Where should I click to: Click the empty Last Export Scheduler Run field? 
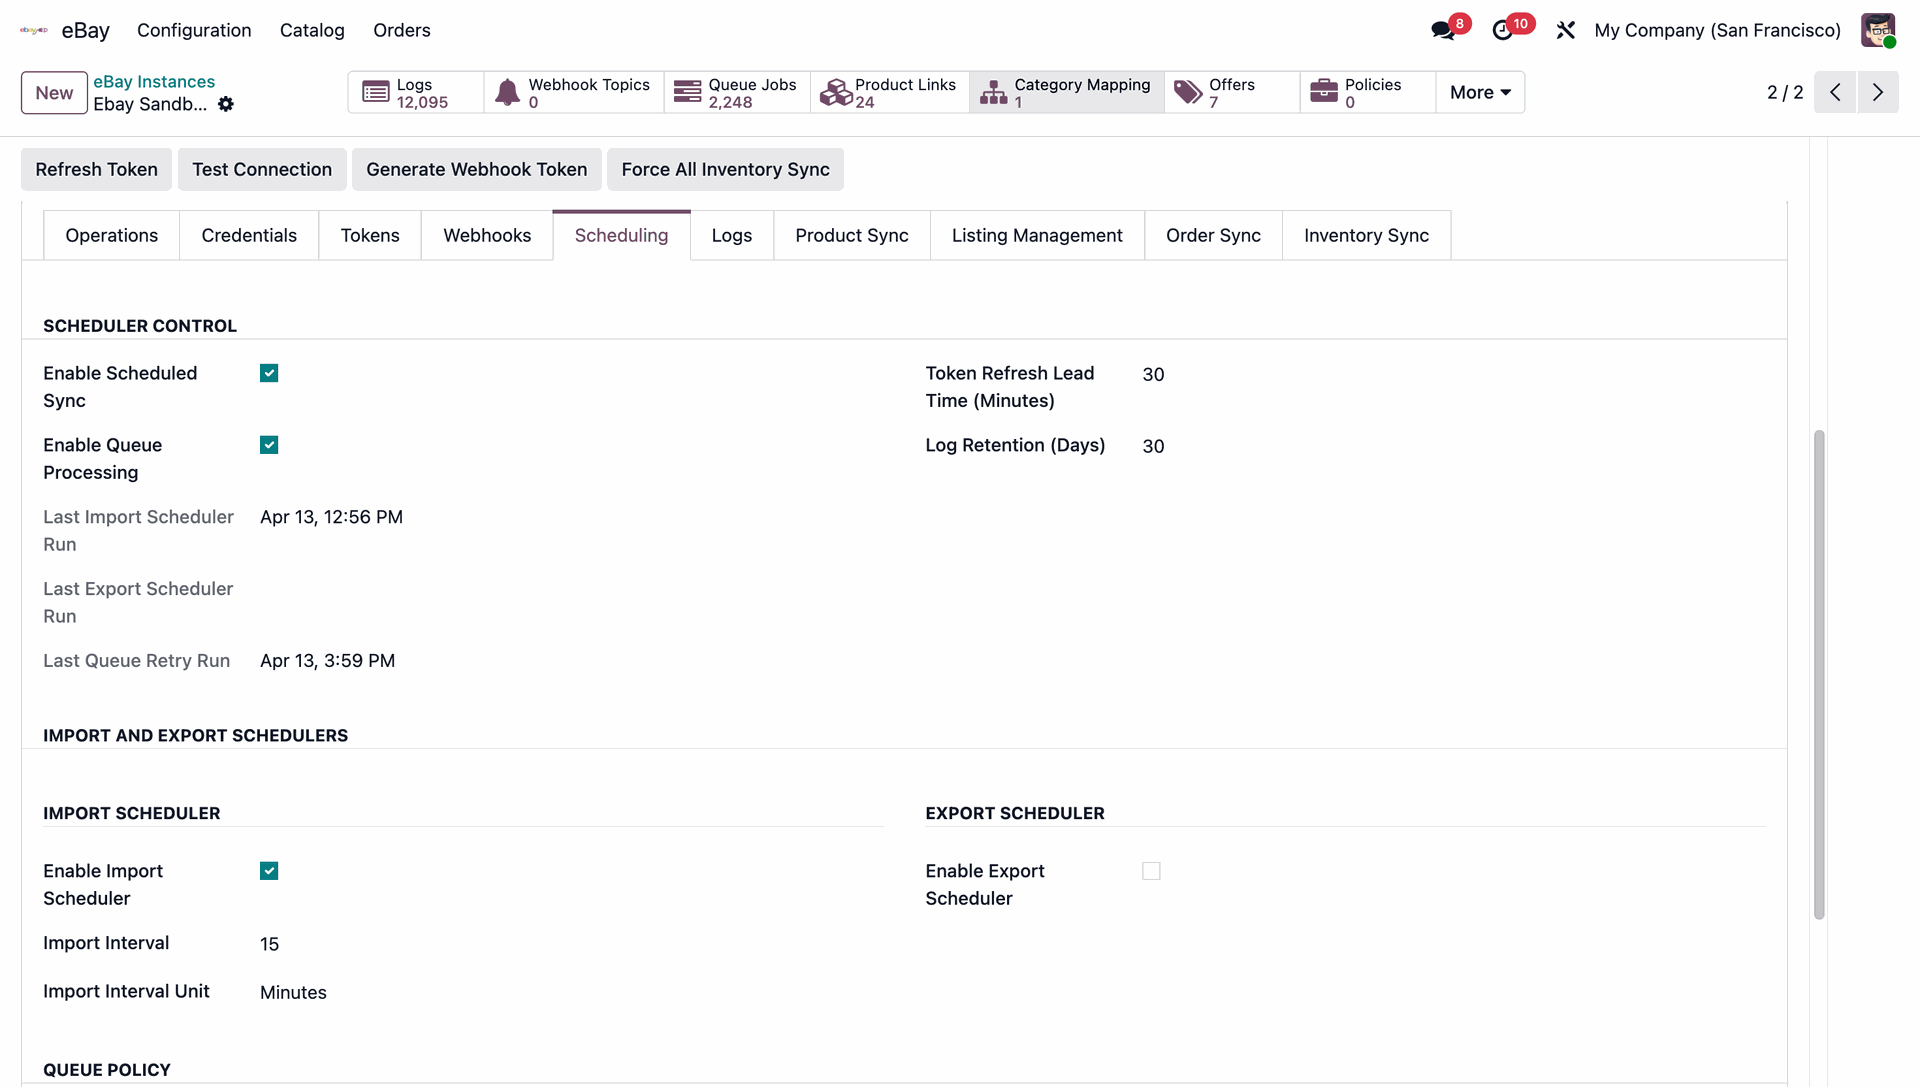571,589
